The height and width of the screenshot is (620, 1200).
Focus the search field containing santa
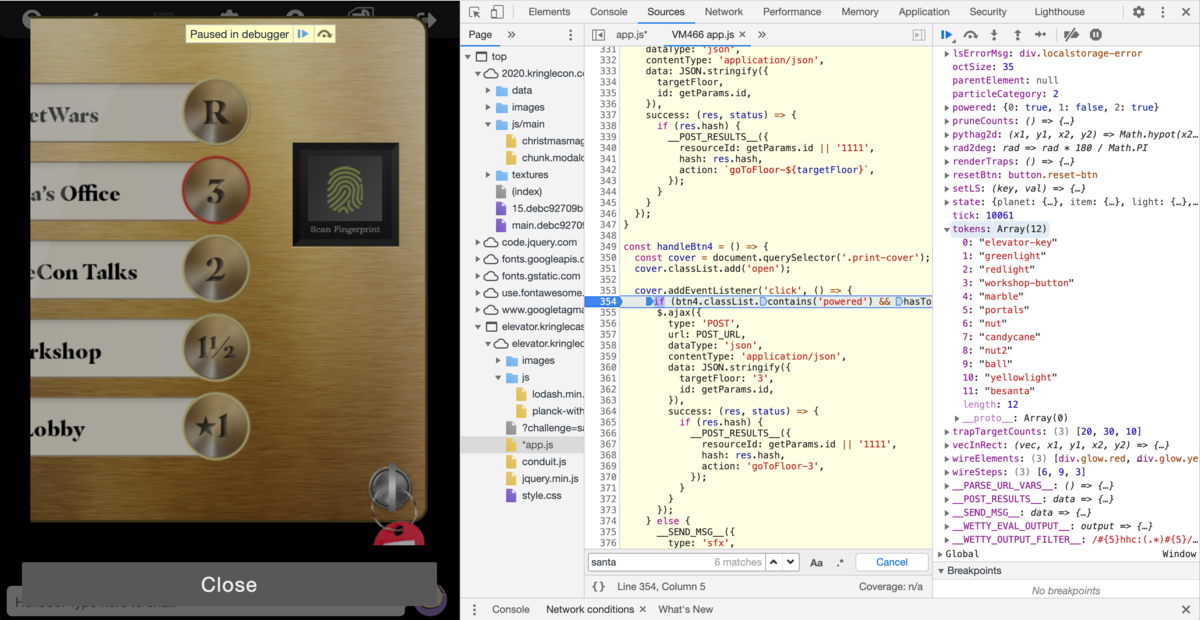675,562
